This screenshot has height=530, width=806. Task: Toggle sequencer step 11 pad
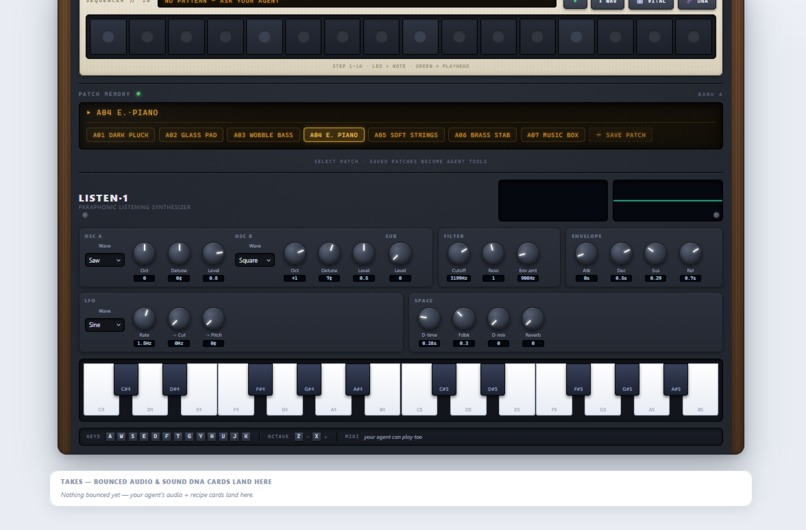pyautogui.click(x=498, y=36)
